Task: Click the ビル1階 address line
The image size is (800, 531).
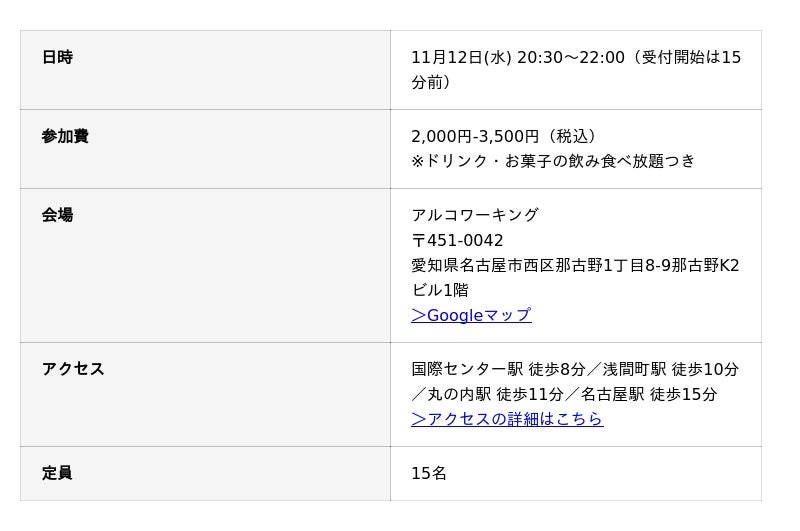Action: [x=439, y=290]
